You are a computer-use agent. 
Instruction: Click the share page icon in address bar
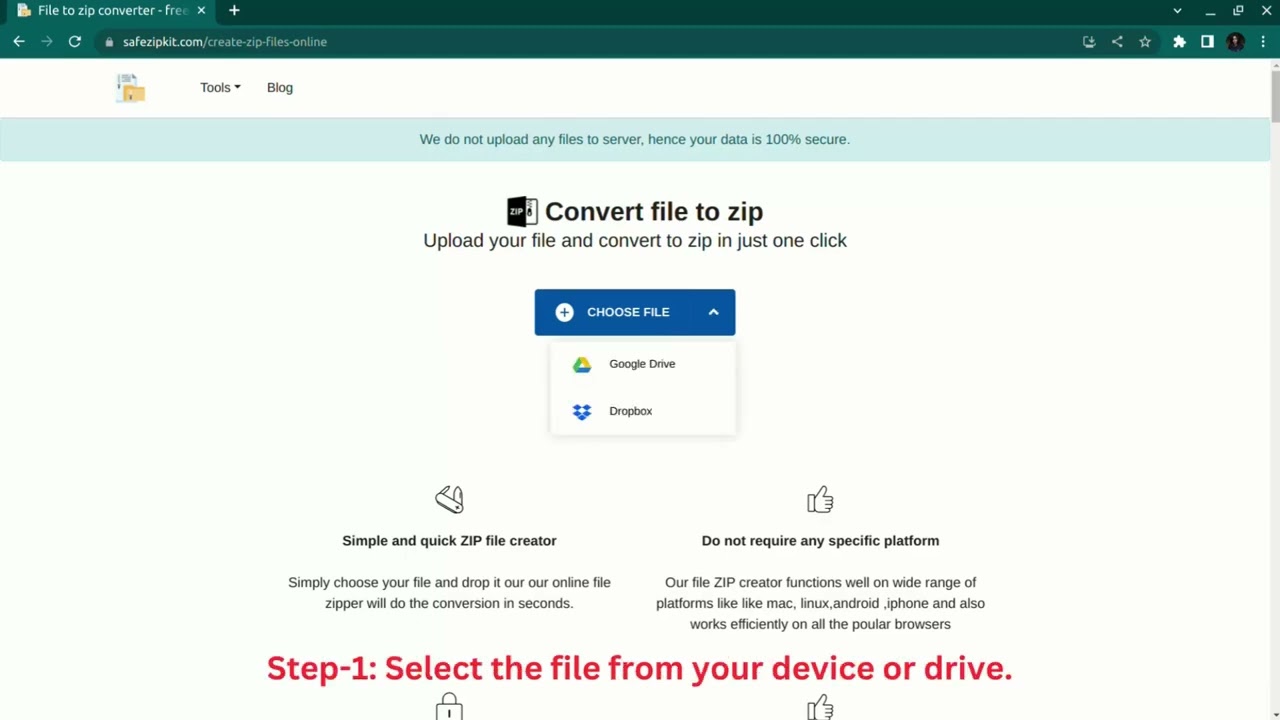tap(1117, 41)
